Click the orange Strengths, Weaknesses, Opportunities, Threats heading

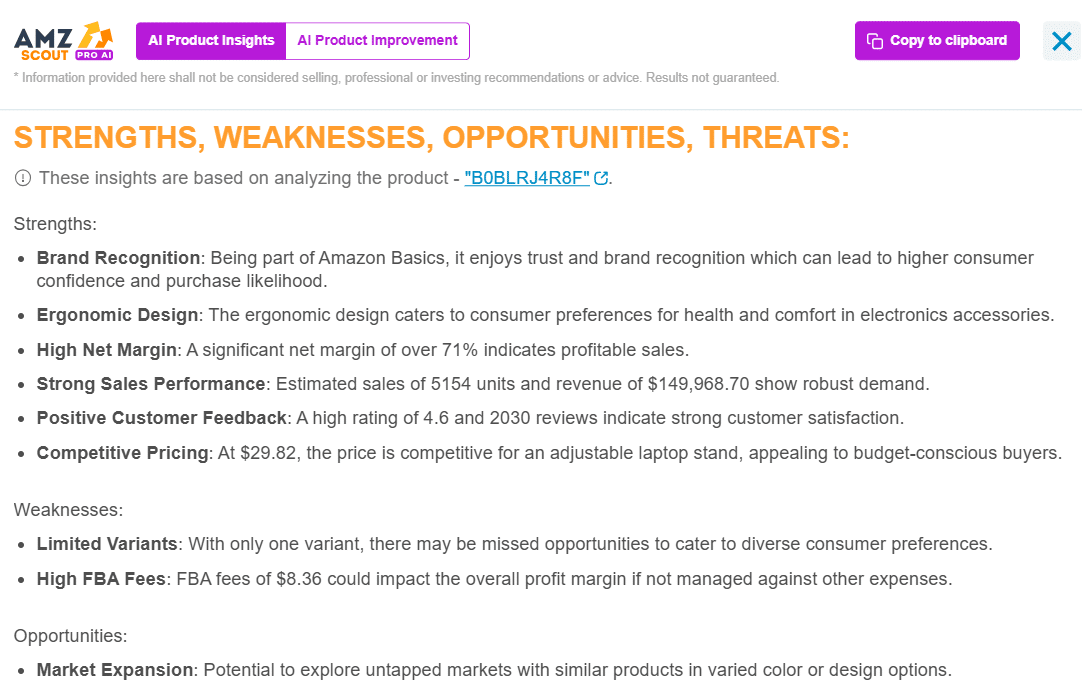(432, 137)
